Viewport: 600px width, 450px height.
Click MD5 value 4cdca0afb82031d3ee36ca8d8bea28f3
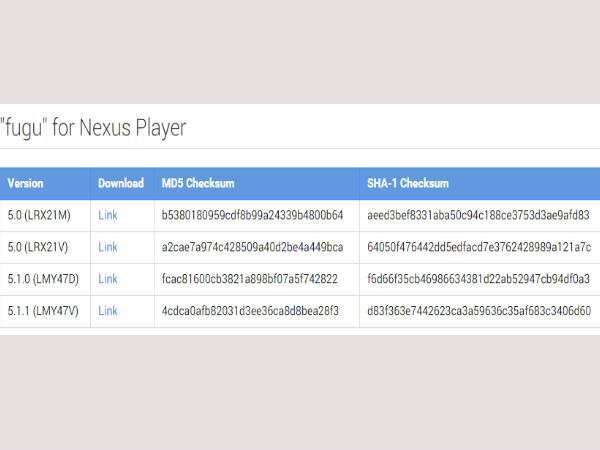(x=250, y=310)
